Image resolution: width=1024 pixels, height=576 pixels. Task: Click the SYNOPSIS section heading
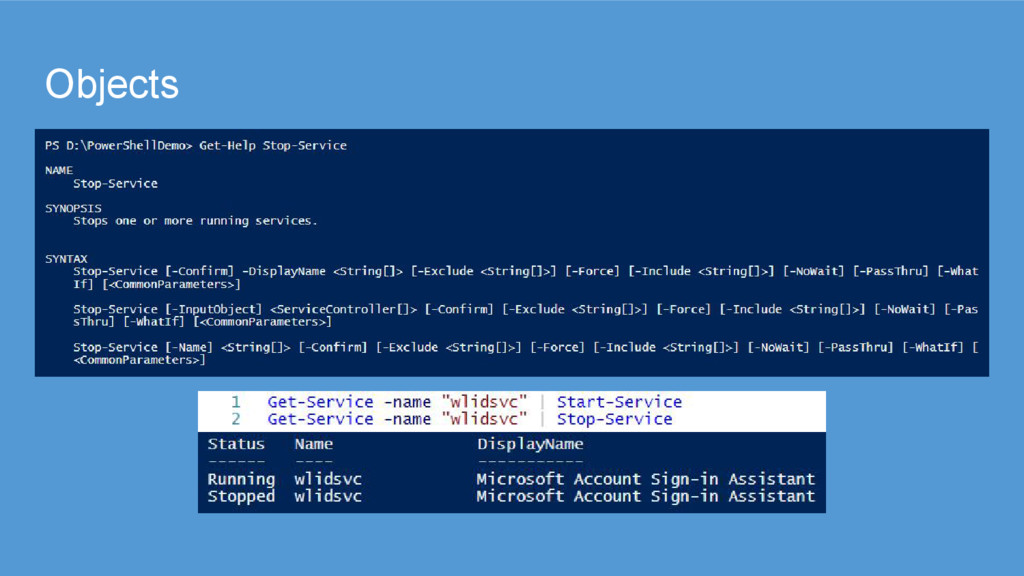[x=73, y=208]
